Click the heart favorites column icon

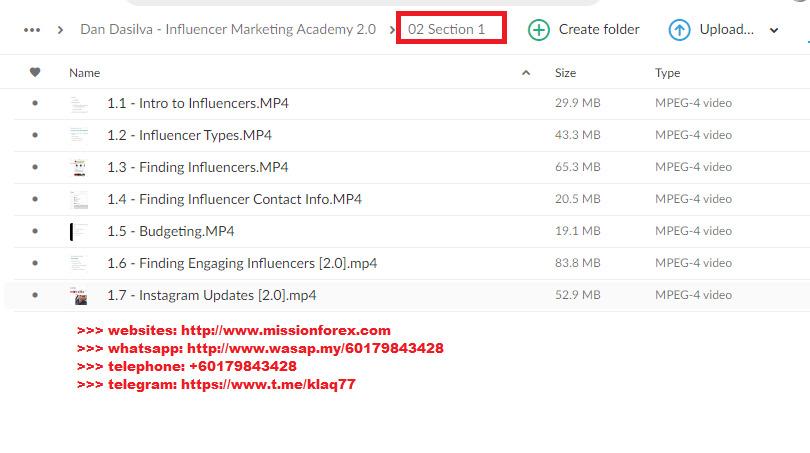tap(36, 72)
